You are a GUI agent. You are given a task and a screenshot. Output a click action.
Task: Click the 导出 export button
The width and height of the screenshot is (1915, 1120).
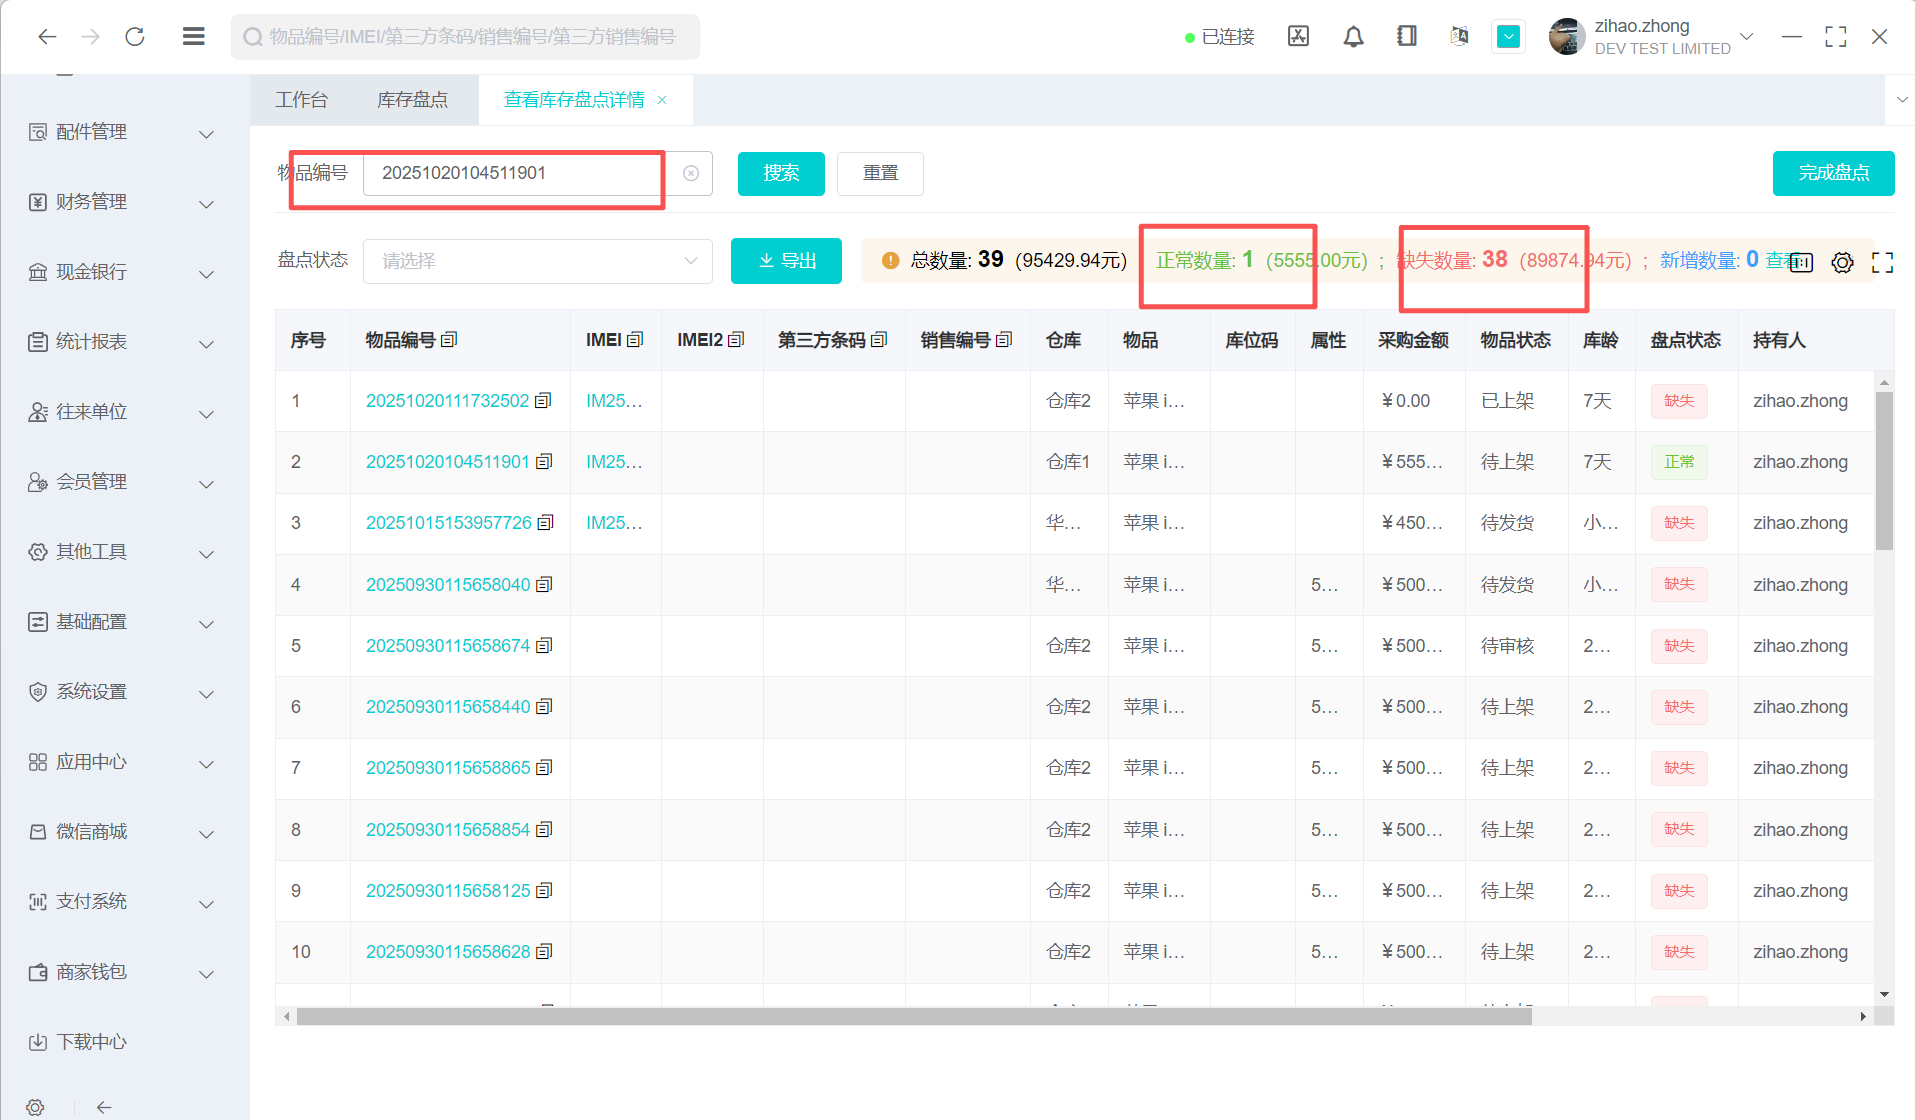tap(786, 261)
